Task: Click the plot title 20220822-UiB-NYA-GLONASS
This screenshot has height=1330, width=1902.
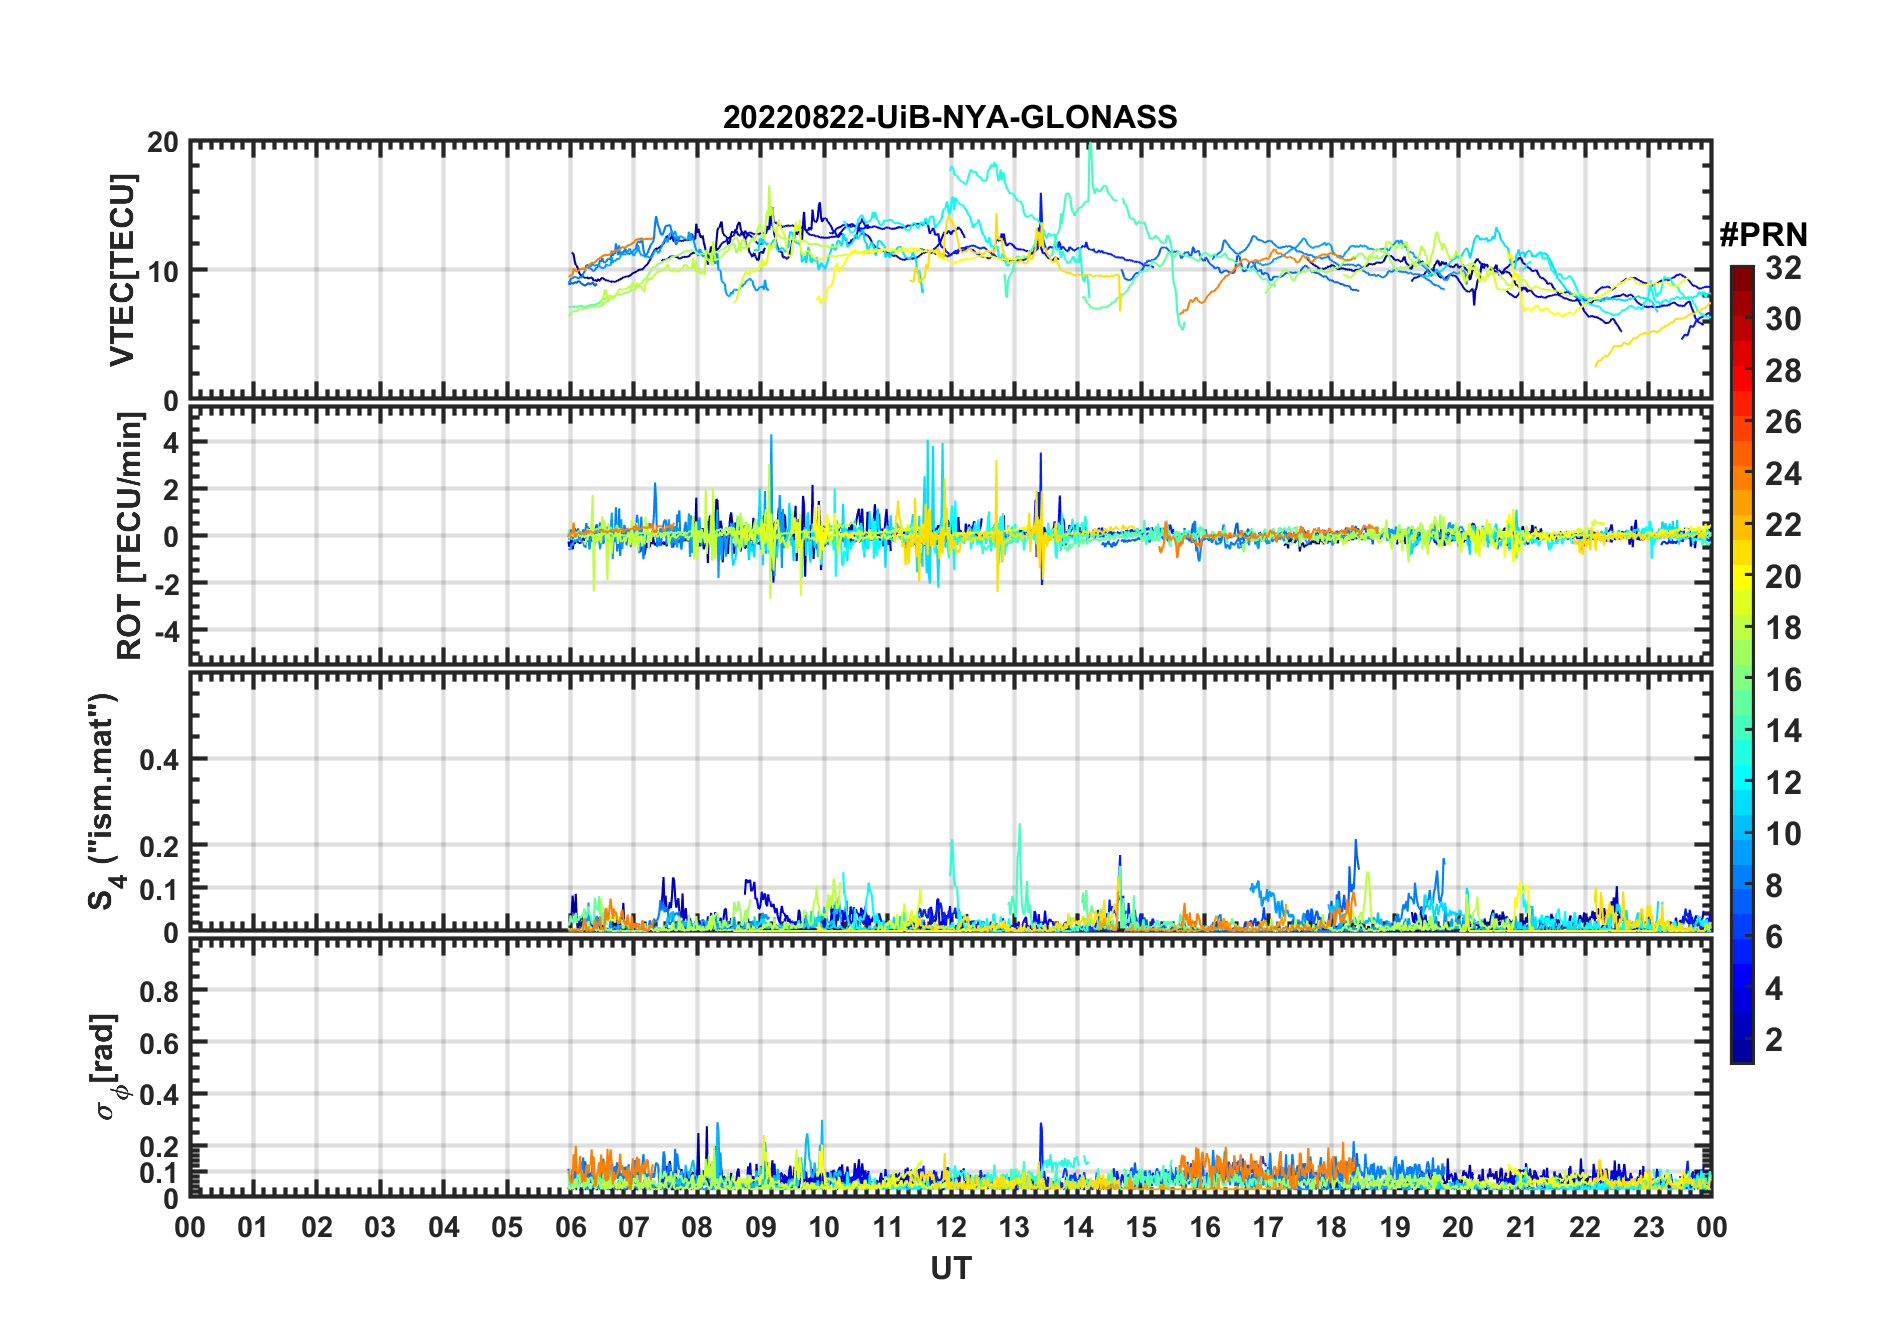Action: click(950, 117)
